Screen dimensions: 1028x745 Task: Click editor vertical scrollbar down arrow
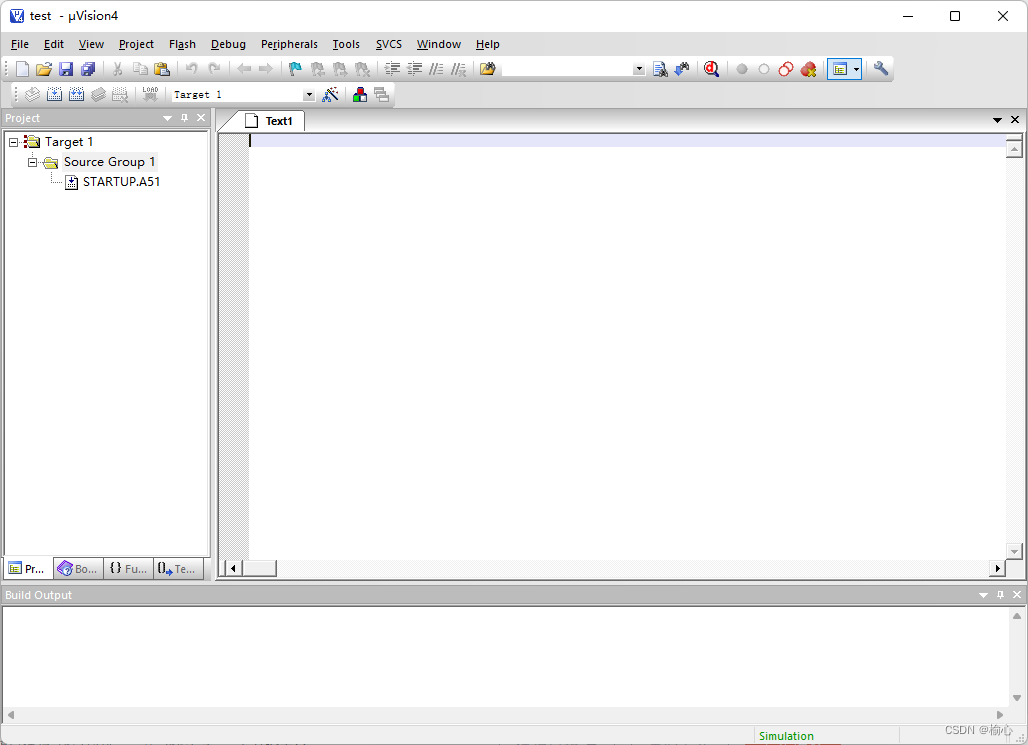(x=1014, y=552)
